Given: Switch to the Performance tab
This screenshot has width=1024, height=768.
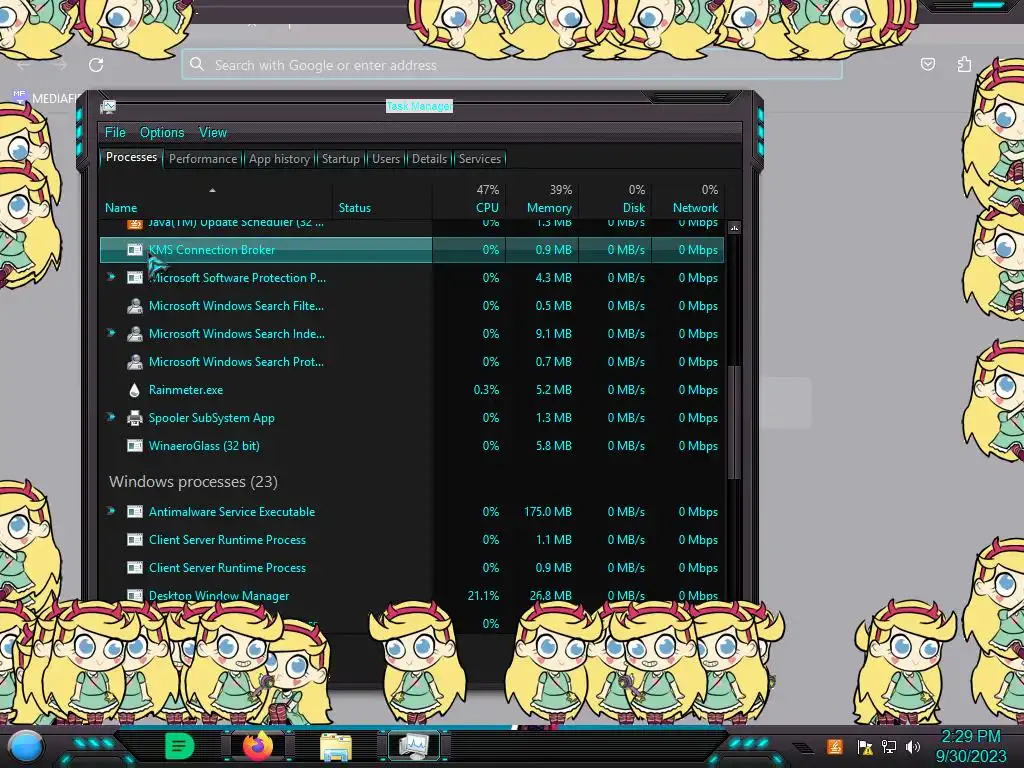Looking at the screenshot, I should point(203,159).
